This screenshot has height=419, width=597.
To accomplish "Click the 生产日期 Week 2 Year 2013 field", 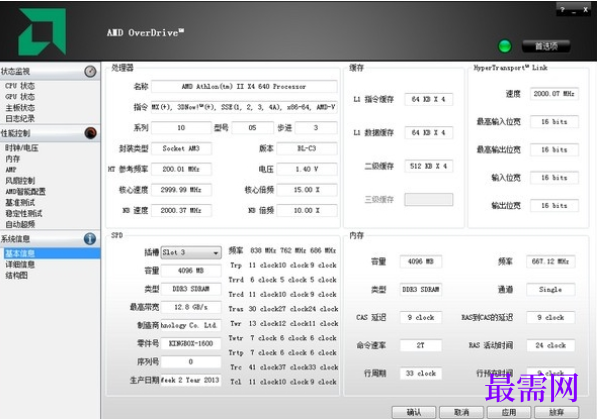I will coord(191,380).
